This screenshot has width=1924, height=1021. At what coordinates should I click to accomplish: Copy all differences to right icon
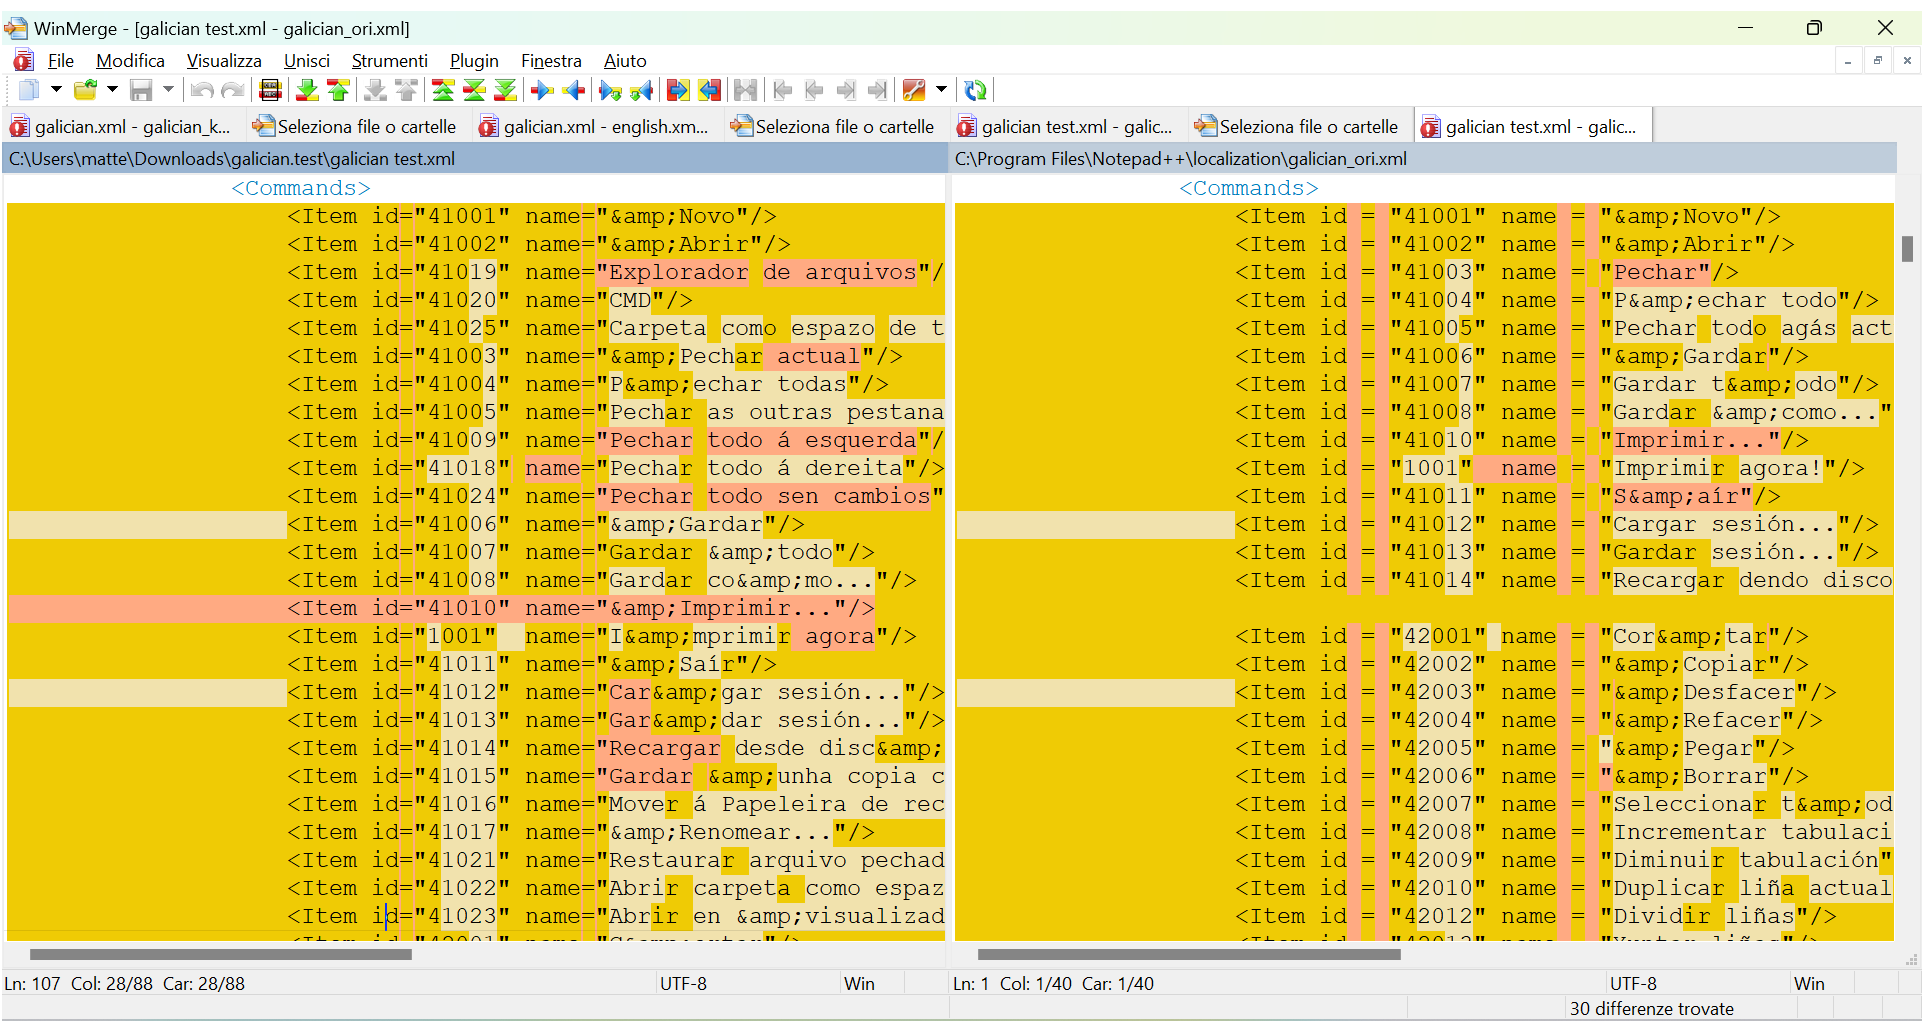click(x=678, y=90)
